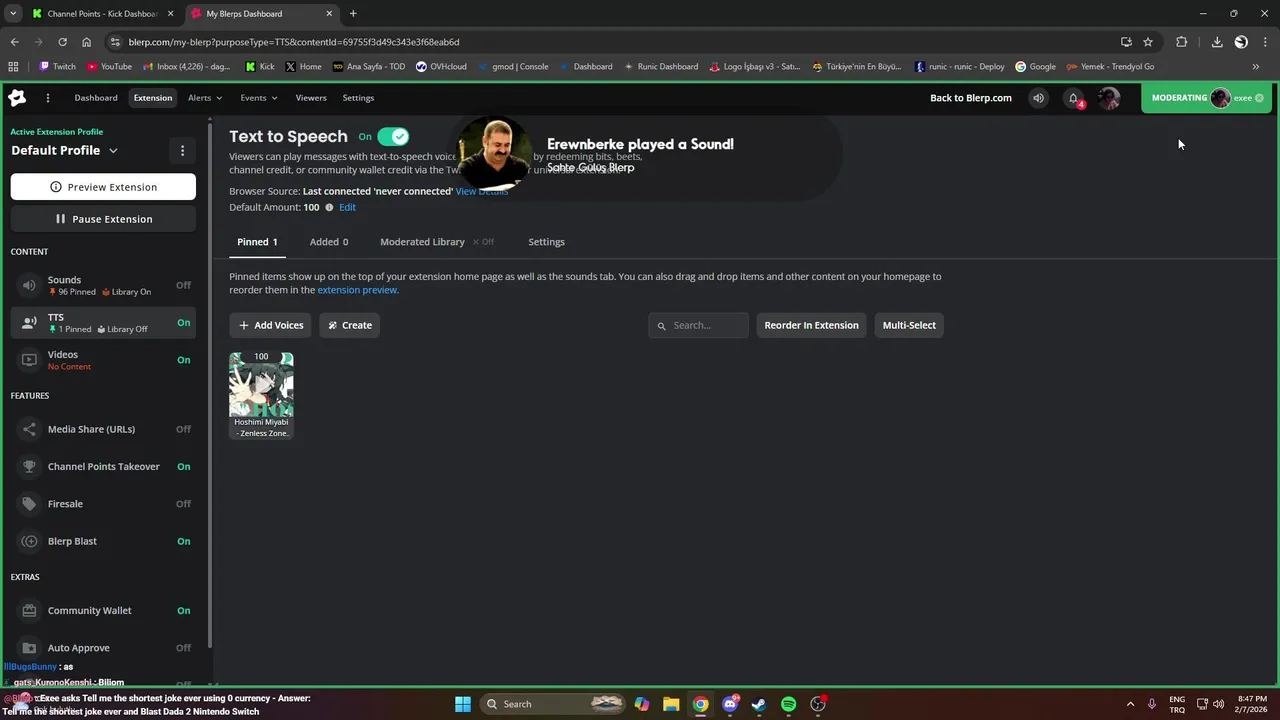Switch to the Moderated Library tab
The width and height of the screenshot is (1280, 720).
pos(437,242)
